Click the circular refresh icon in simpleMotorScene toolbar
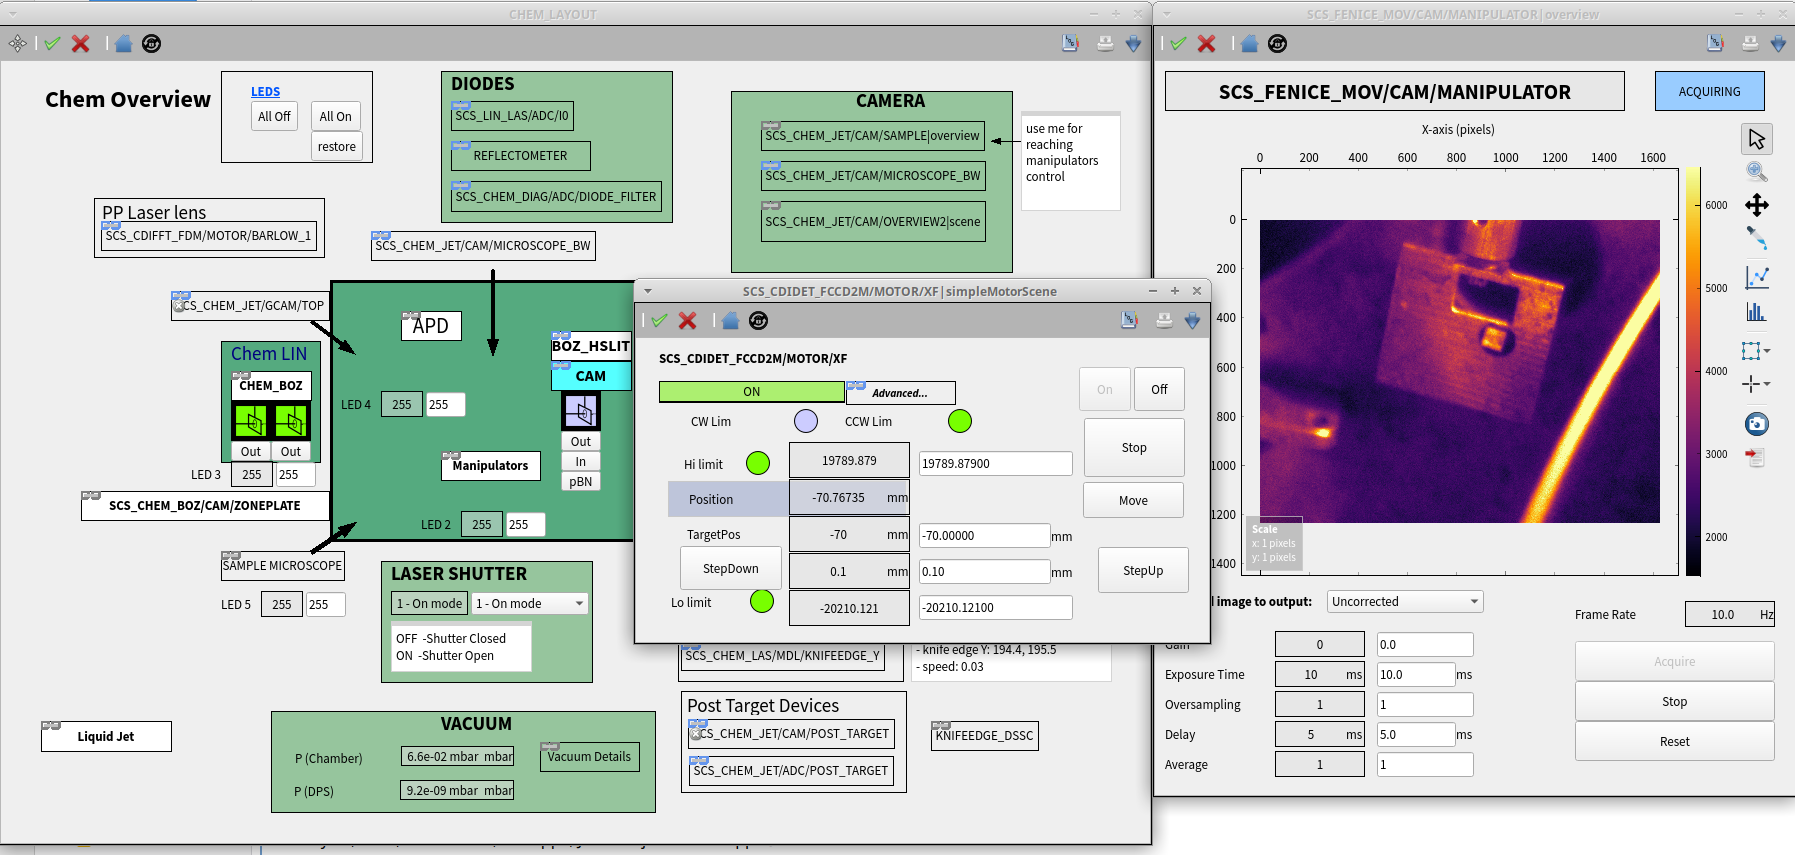The width and height of the screenshot is (1795, 855). tap(759, 320)
